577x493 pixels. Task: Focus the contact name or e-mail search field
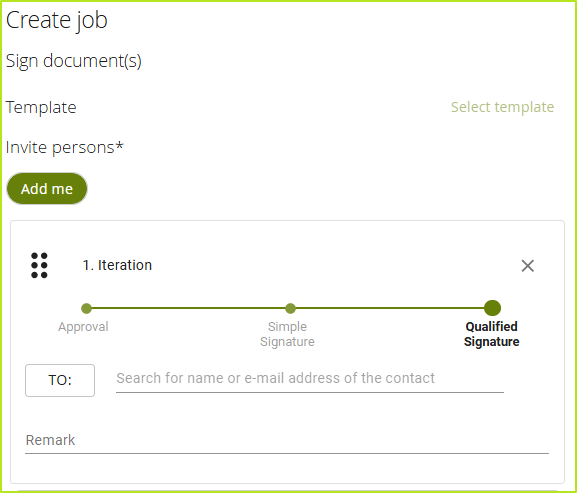310,379
